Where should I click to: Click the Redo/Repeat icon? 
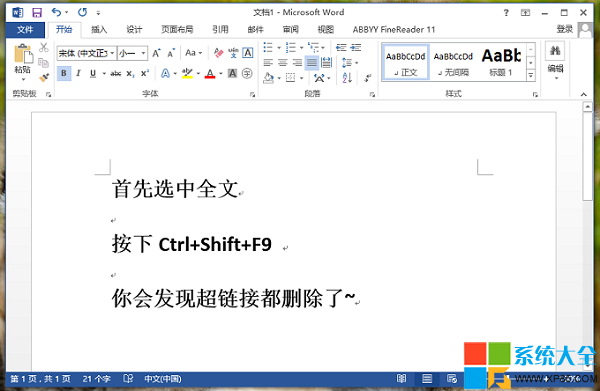(x=82, y=13)
